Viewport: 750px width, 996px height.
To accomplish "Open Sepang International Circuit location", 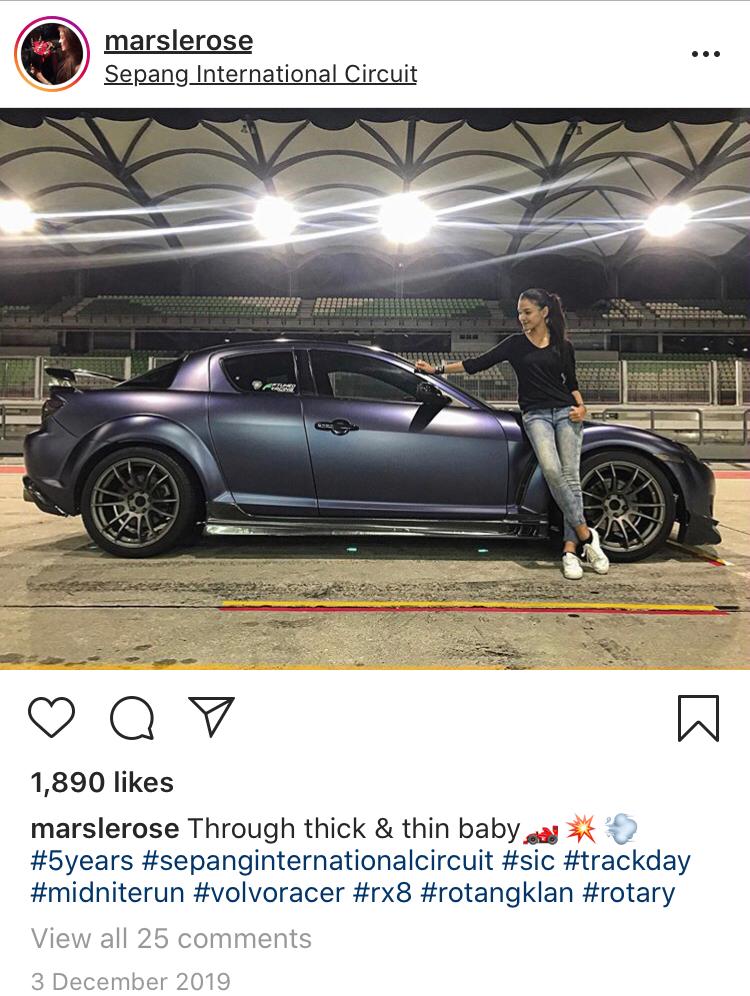I will [260, 74].
